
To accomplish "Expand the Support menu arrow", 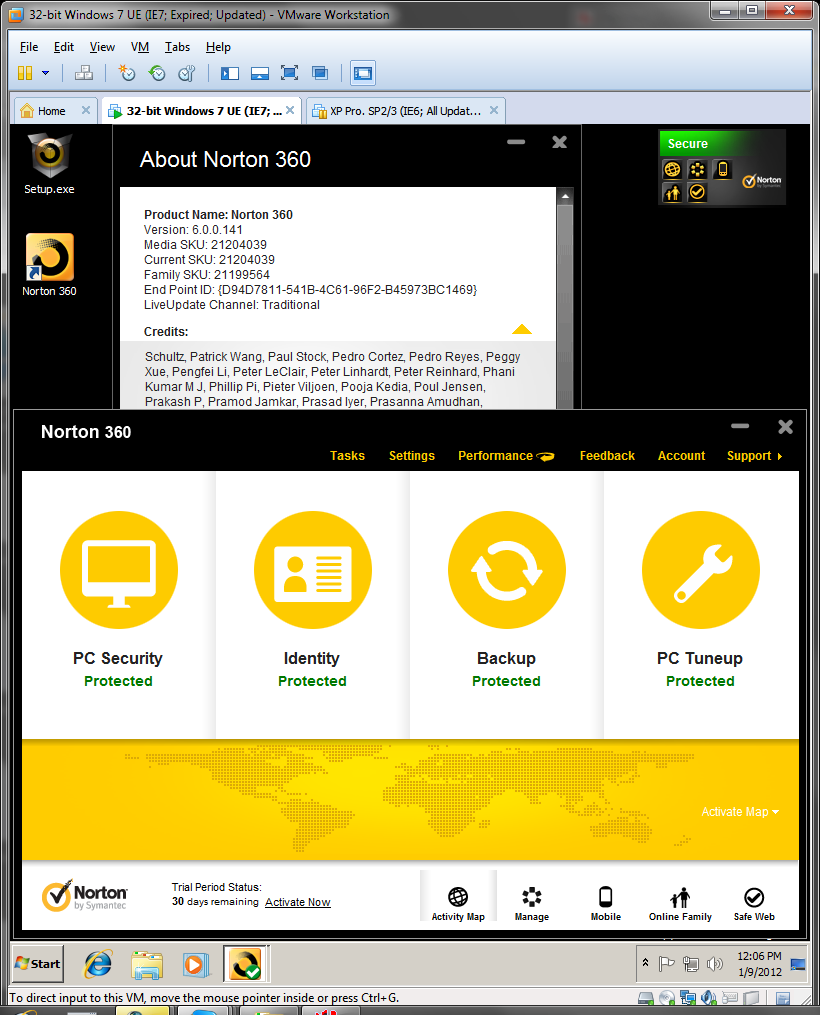I will tap(779, 456).
